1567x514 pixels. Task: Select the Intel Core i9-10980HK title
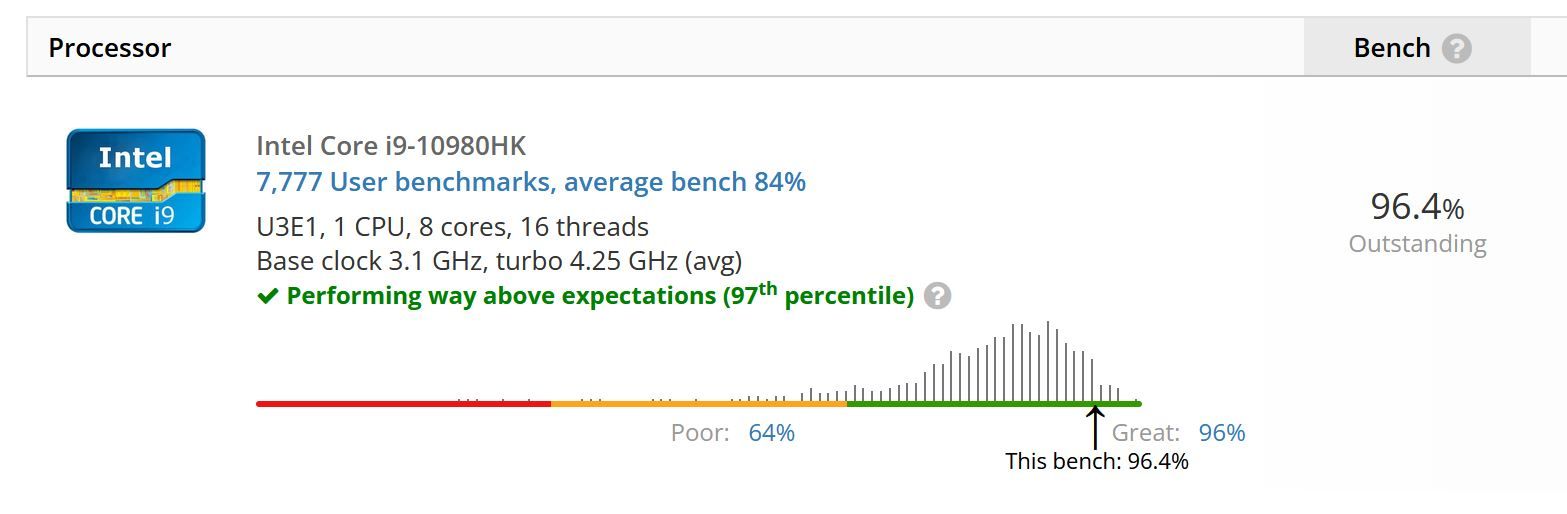391,146
